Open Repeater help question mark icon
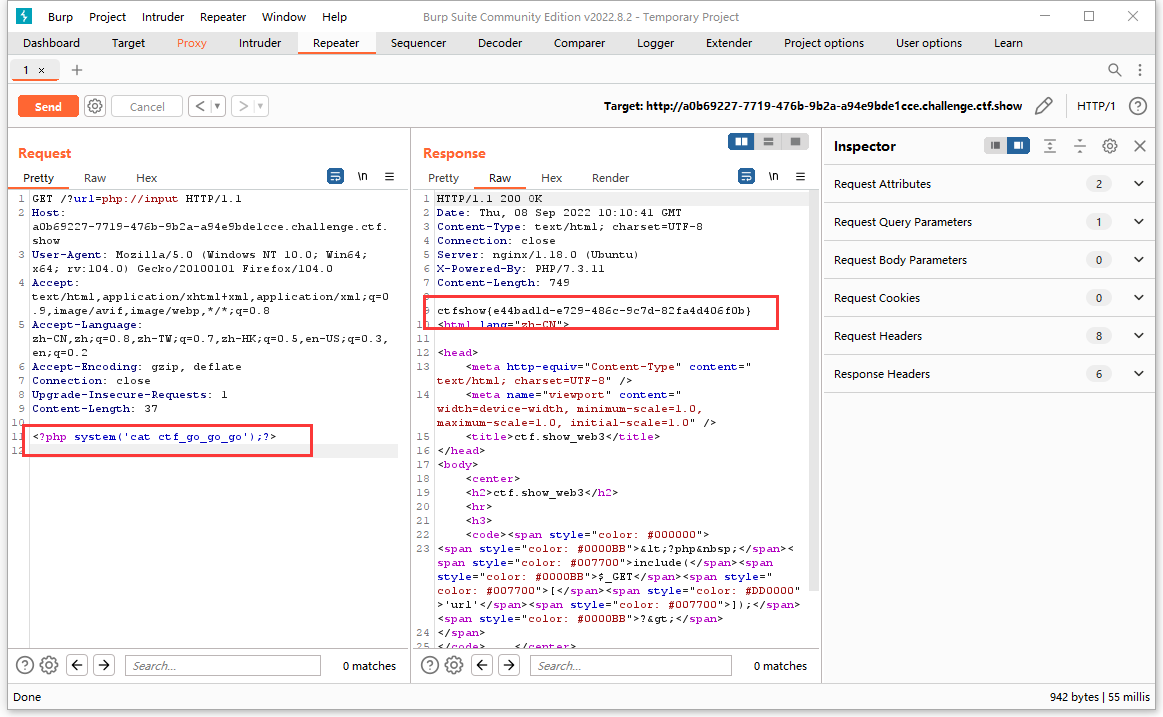1163x717 pixels. click(x=1138, y=106)
